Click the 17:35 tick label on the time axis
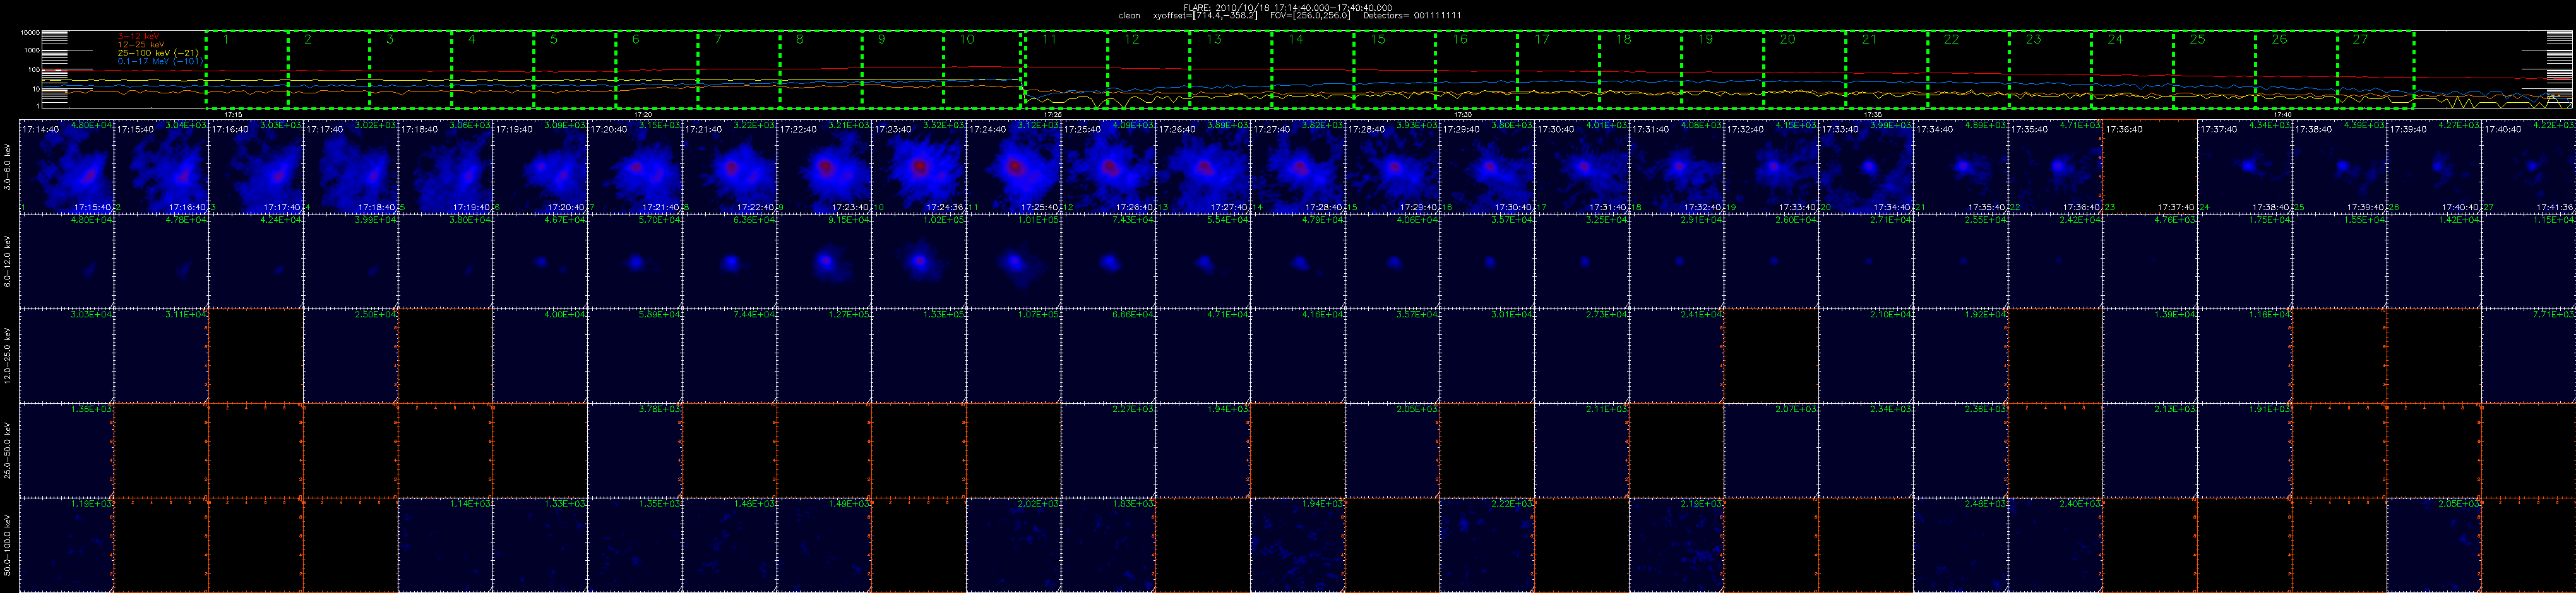 pyautogui.click(x=1873, y=115)
